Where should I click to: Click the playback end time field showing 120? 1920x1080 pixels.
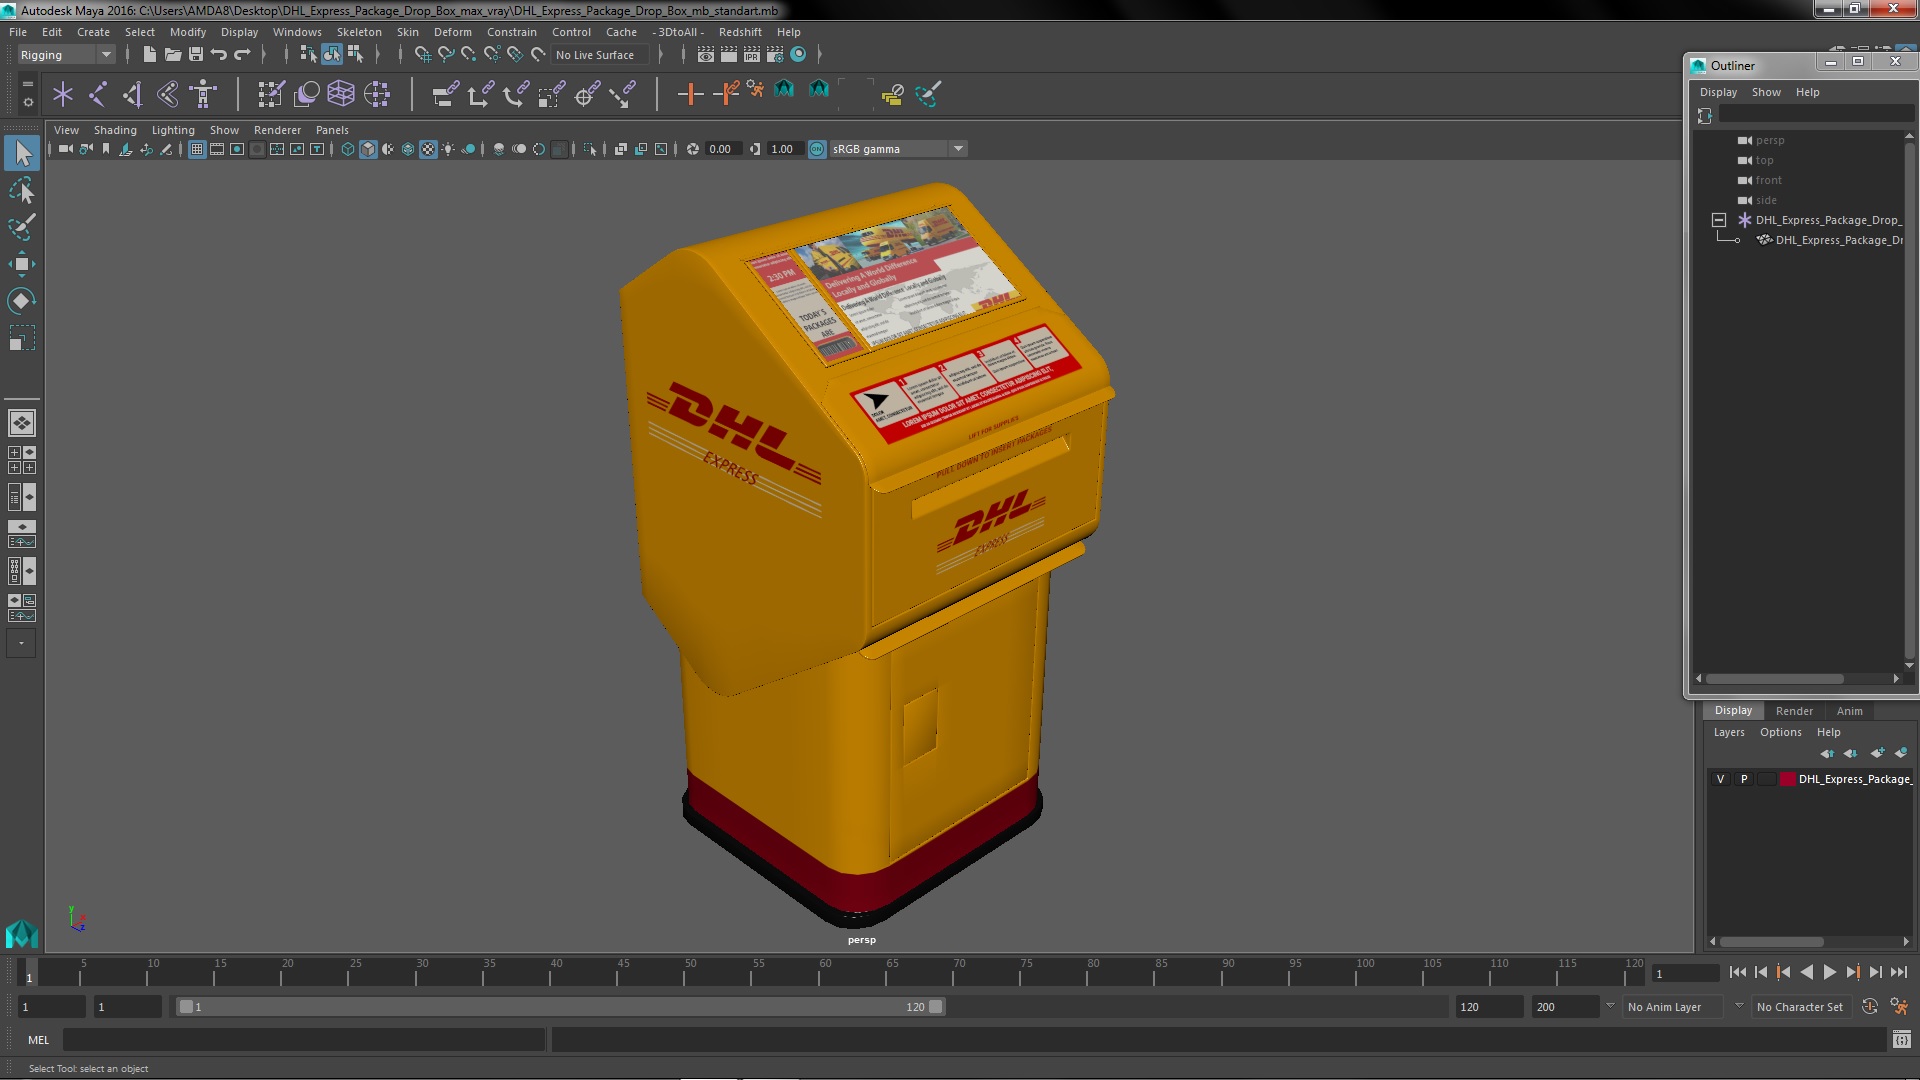(1489, 1007)
